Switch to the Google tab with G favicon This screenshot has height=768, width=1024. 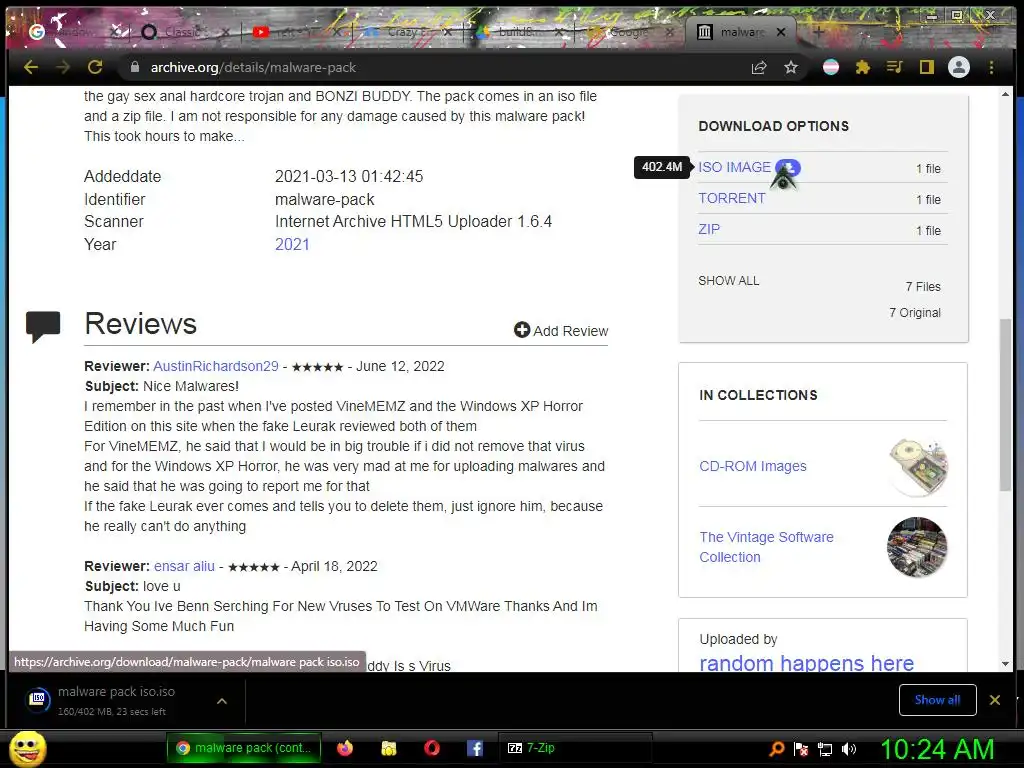pyautogui.click(x=72, y=31)
